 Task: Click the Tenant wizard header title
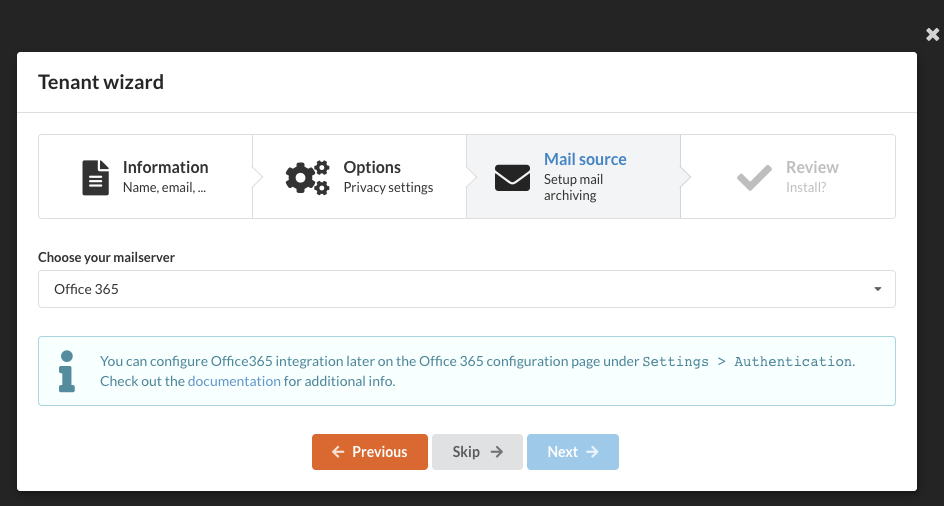point(101,82)
